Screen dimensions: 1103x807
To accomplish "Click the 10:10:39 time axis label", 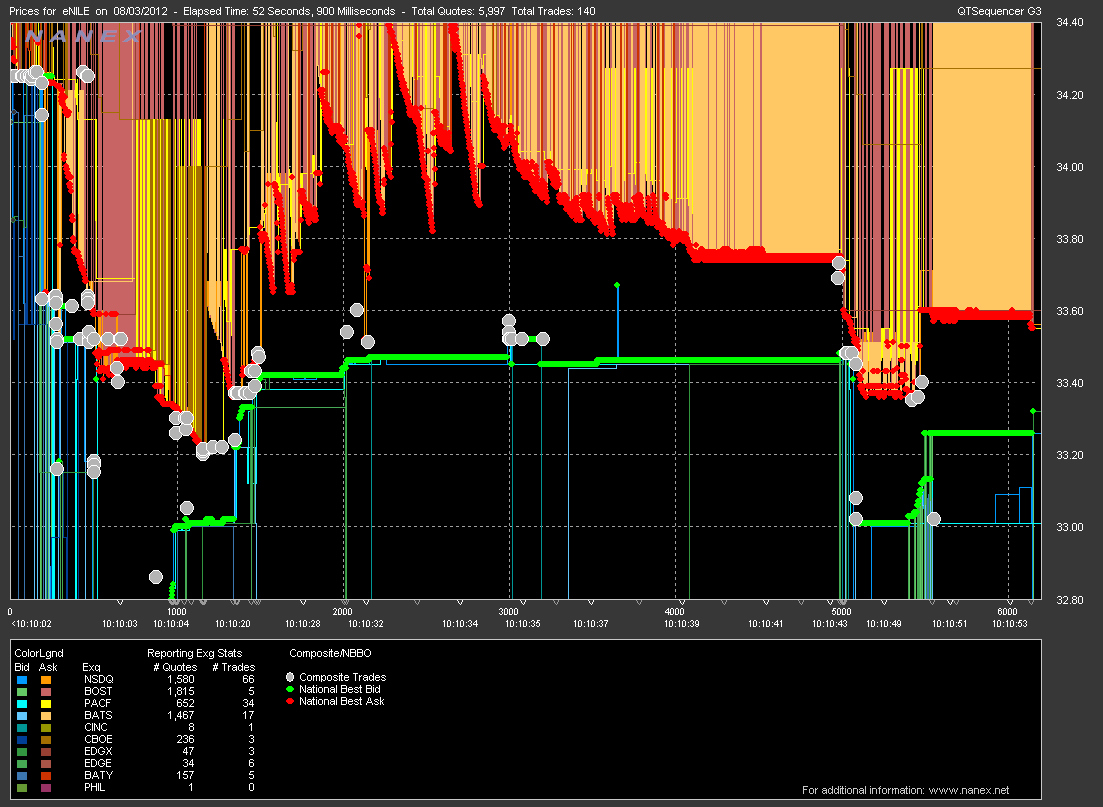I will click(x=682, y=624).
